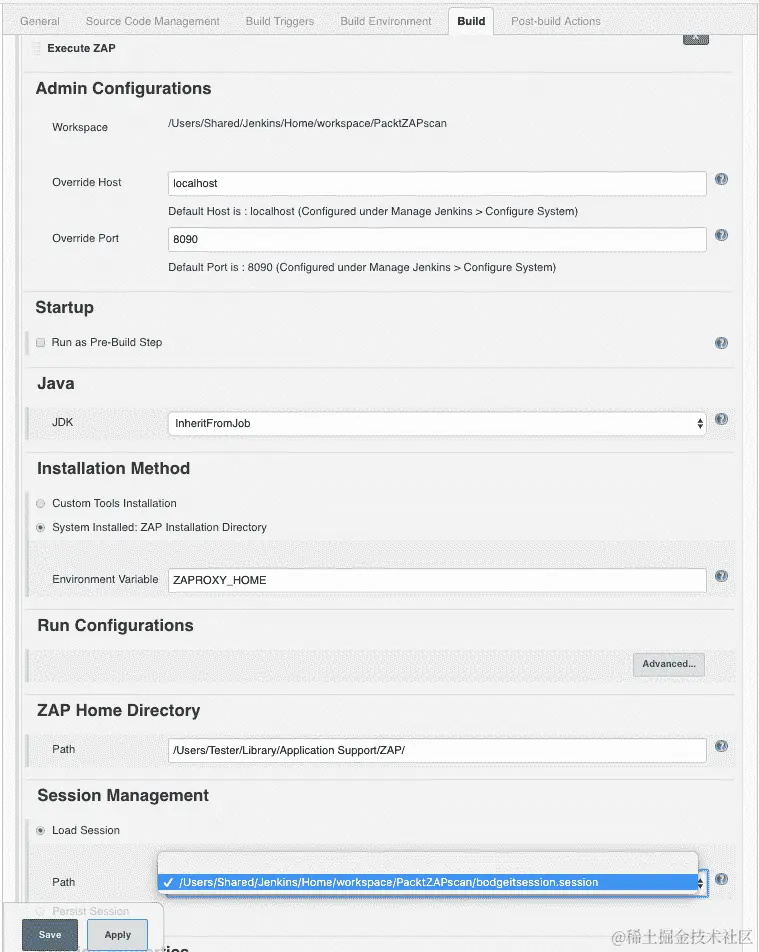The height and width of the screenshot is (952, 759).
Task: Select Custom Tools Installation radio button
Action: (41, 503)
